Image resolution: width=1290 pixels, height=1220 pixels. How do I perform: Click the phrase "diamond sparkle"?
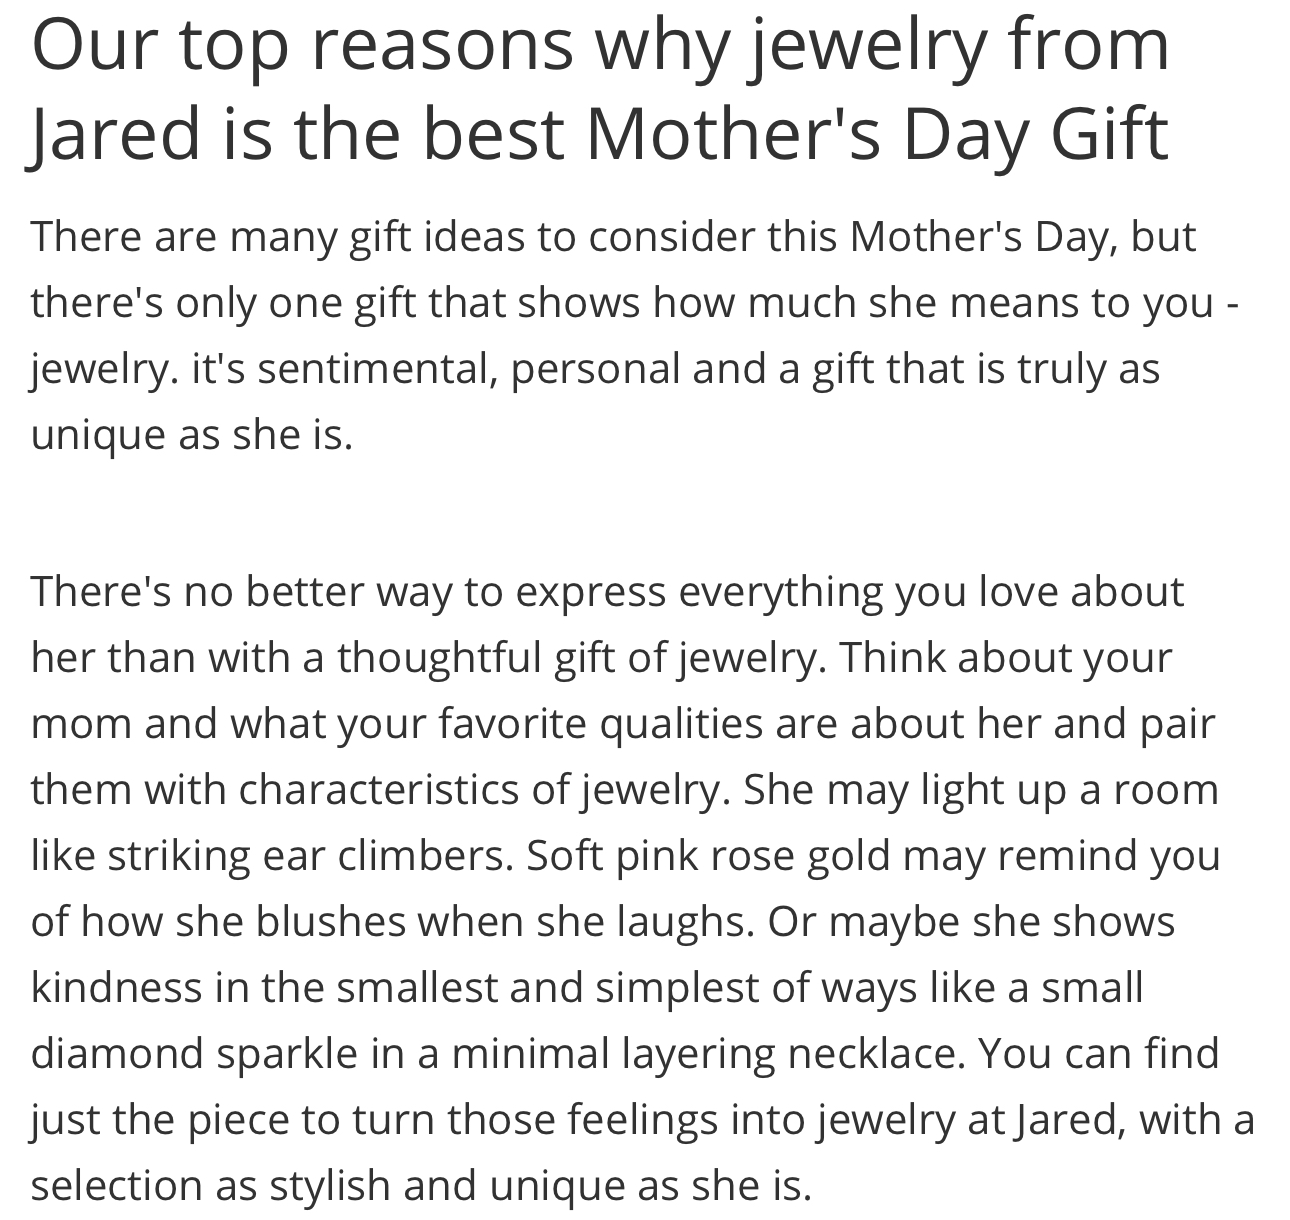click(194, 1053)
